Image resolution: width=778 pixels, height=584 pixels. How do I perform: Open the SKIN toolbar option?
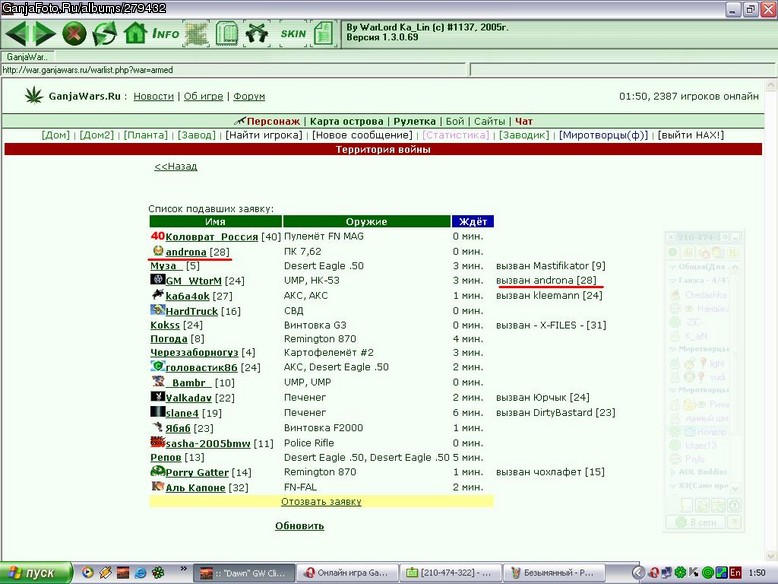[x=293, y=34]
